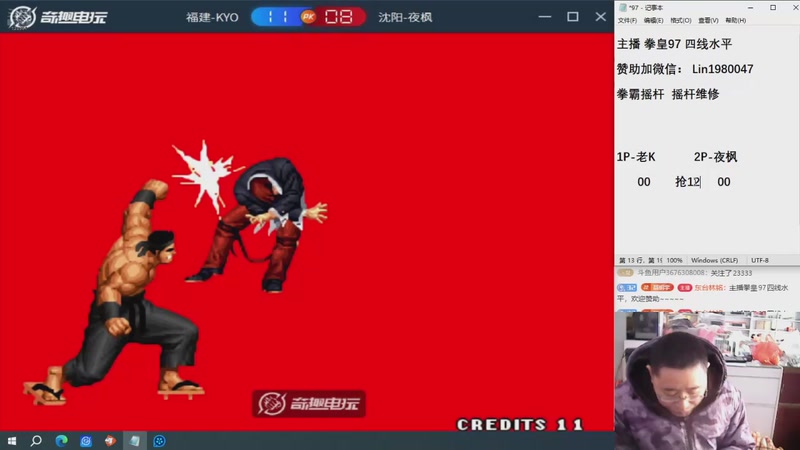
Task: Click the 00 score under 1P-老K
Action: pyautogui.click(x=644, y=182)
